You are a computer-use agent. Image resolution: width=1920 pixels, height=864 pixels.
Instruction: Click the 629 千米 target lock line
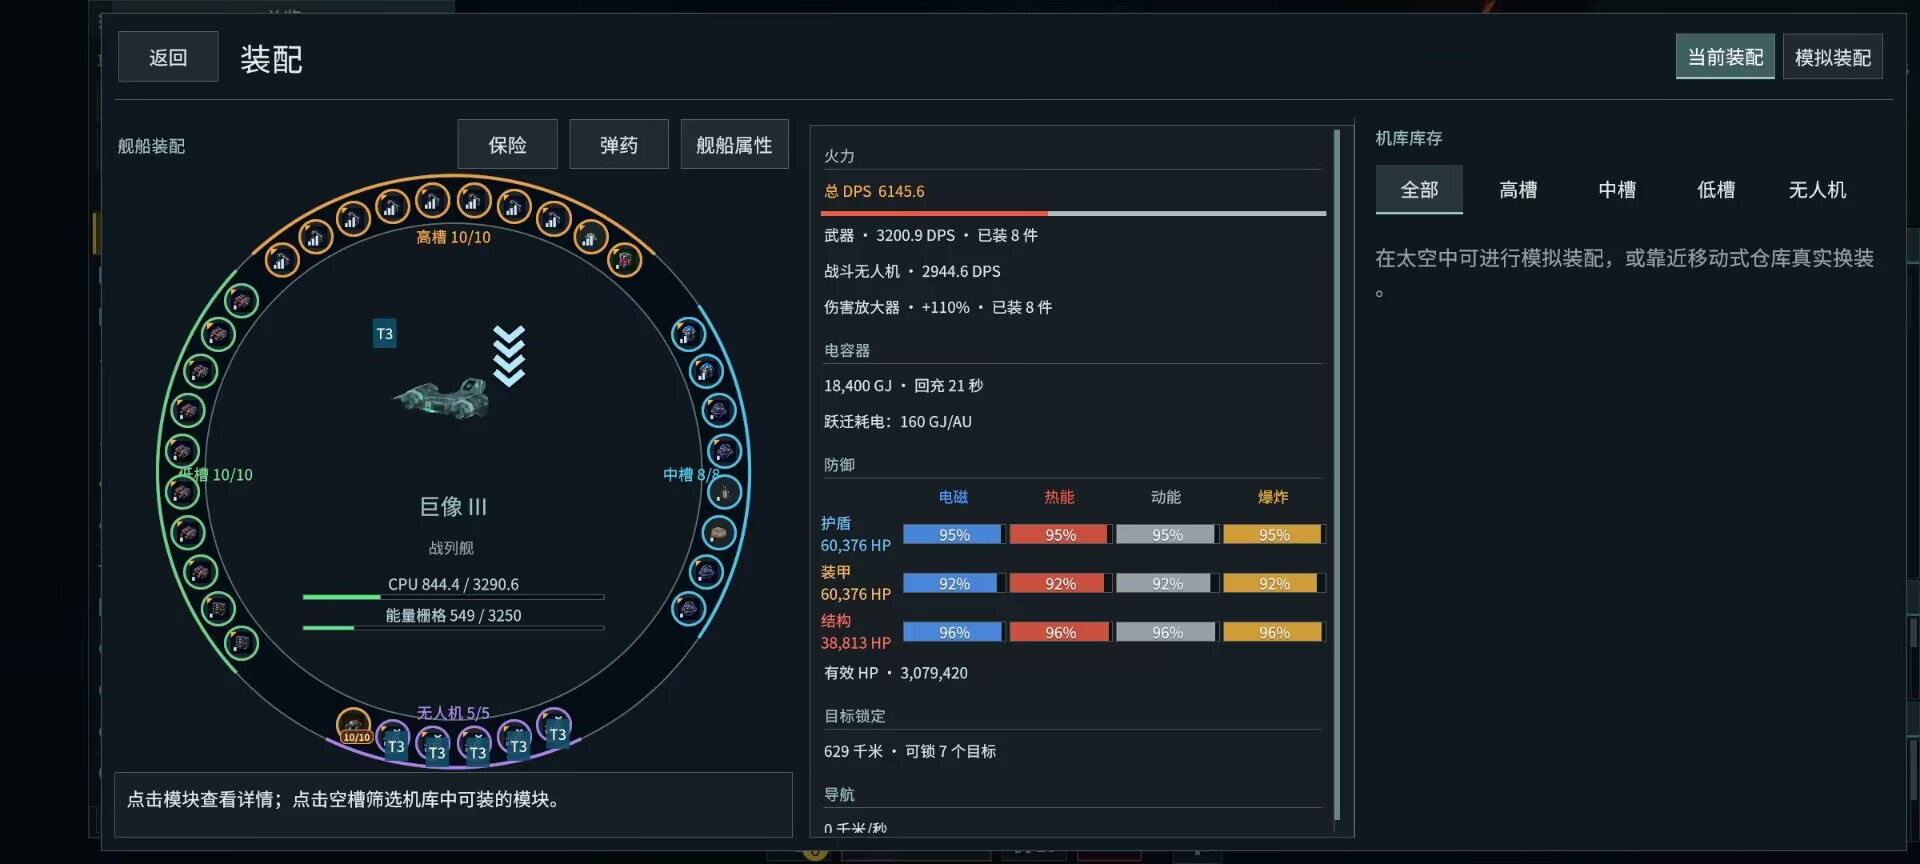tap(910, 751)
